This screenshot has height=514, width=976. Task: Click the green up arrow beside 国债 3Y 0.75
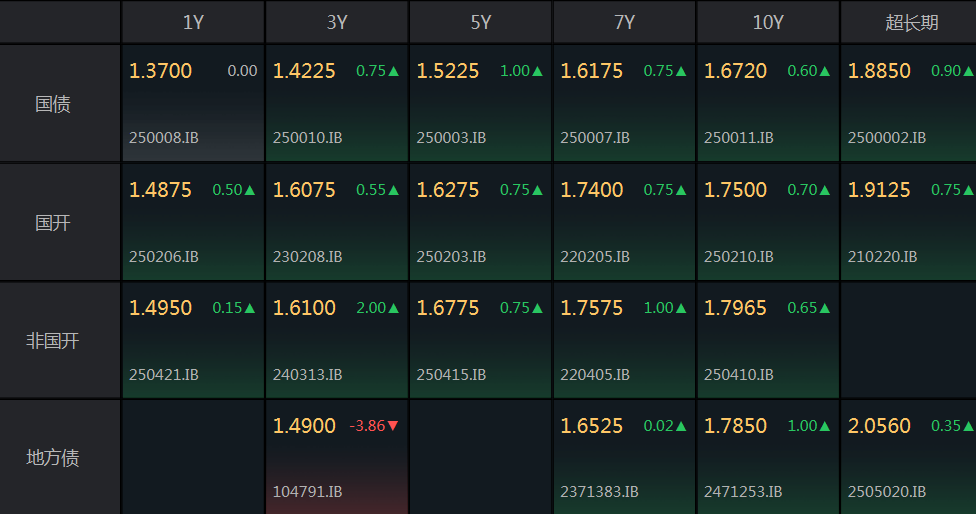(393, 72)
